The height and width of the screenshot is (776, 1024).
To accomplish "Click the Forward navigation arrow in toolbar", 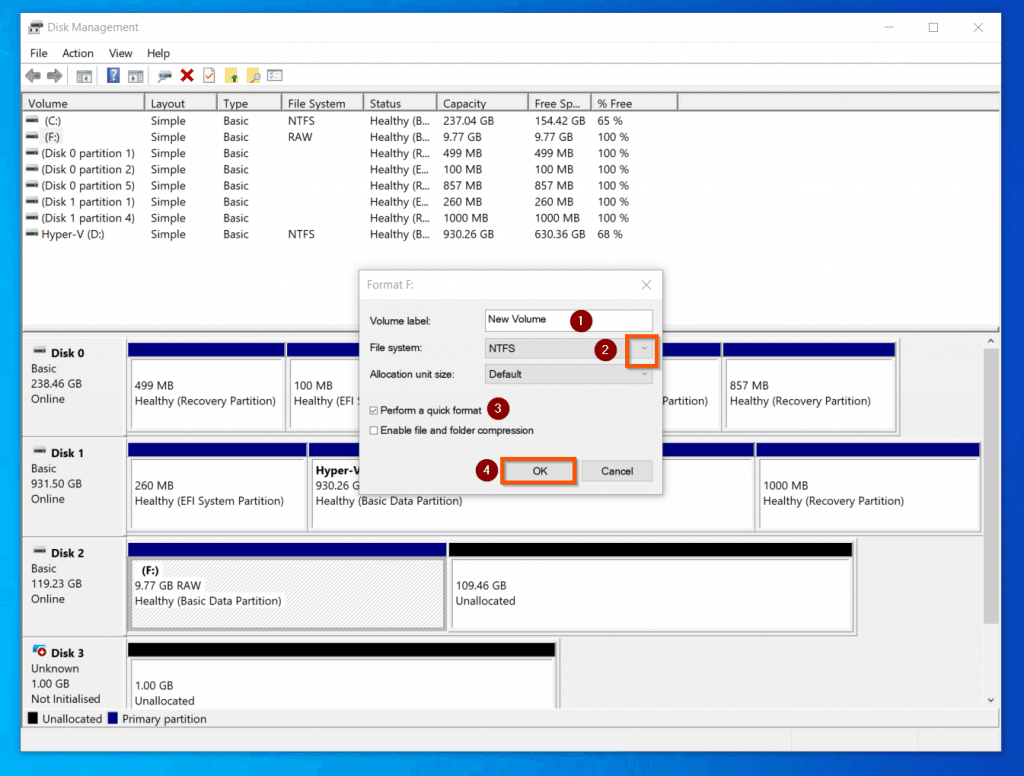I will coord(54,75).
